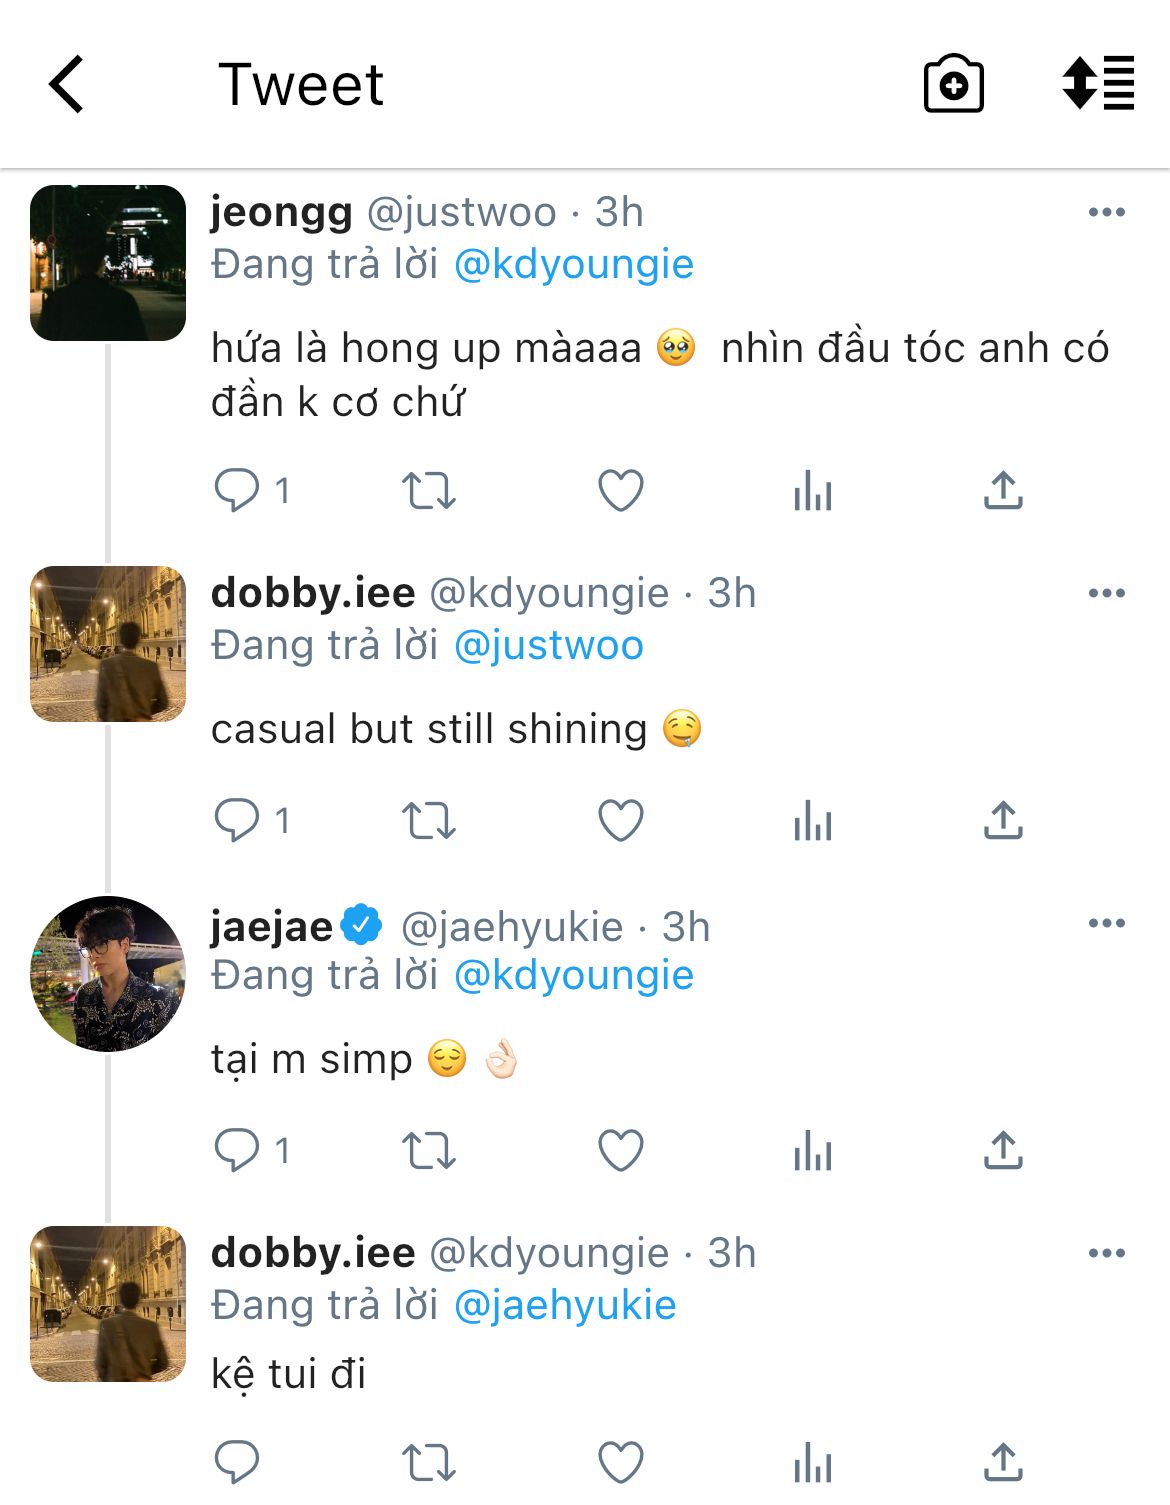Image resolution: width=1170 pixels, height=1505 pixels.
Task: Open jeongg's dark avatar photo
Action: [x=108, y=263]
